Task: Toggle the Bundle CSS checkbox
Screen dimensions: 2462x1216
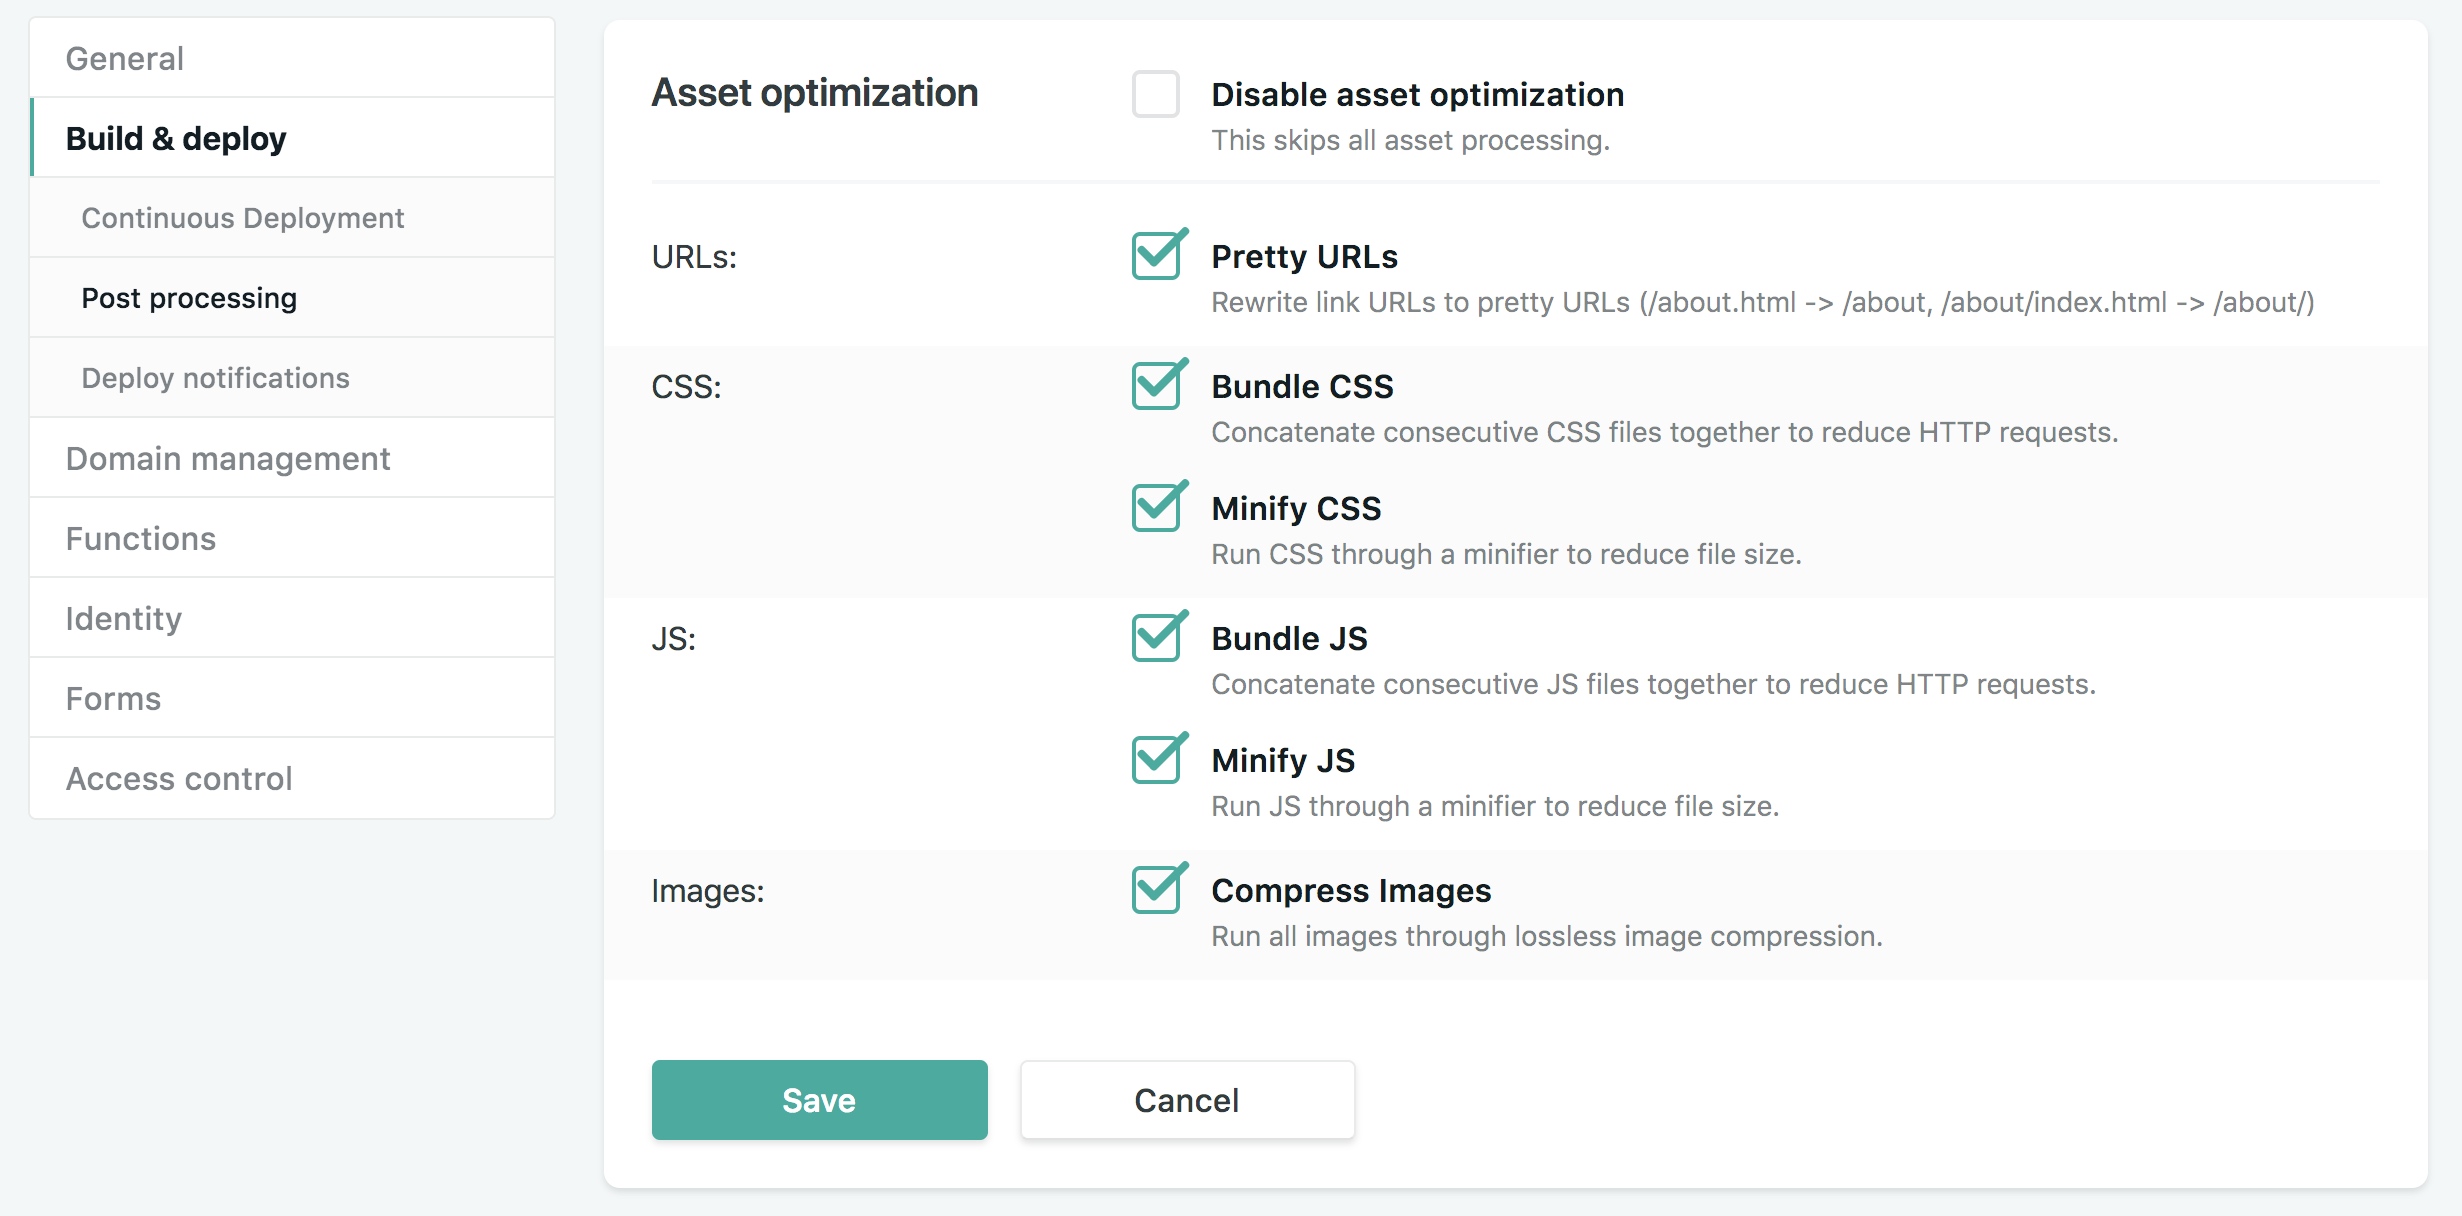Action: click(1156, 387)
